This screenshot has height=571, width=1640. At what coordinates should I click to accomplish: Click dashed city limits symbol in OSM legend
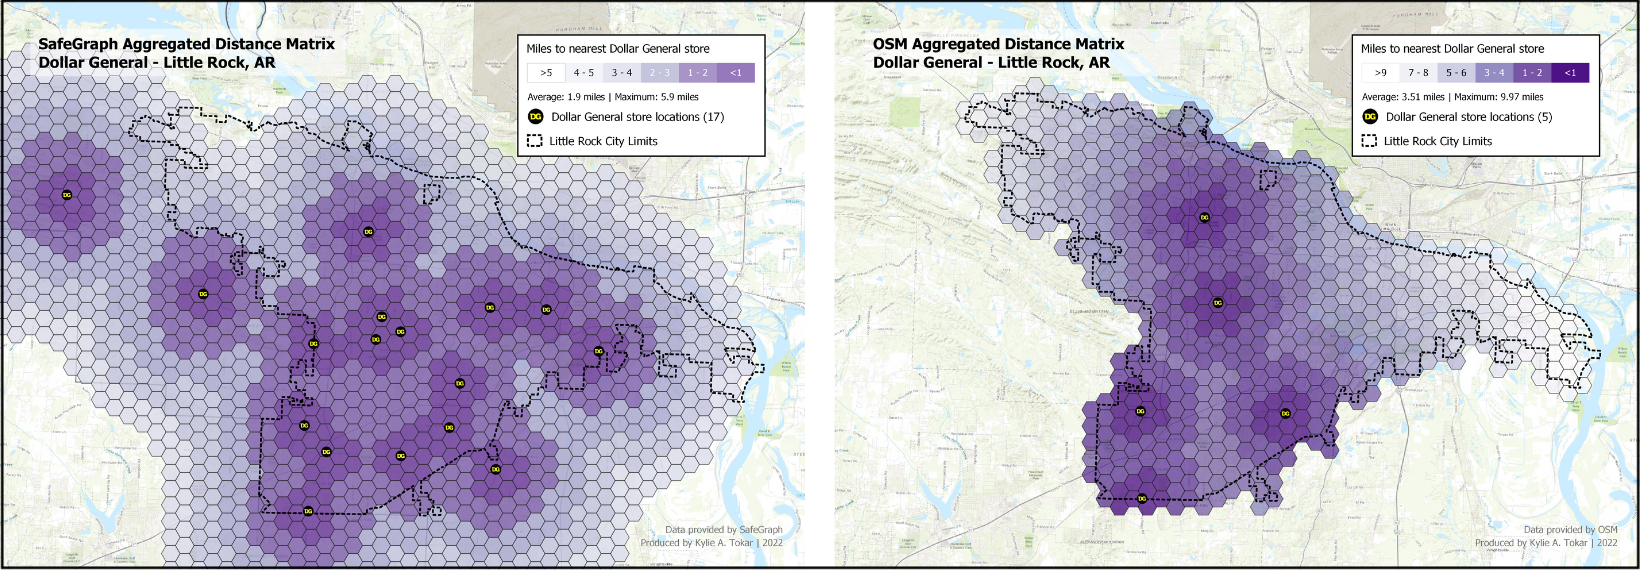[x=1370, y=141]
